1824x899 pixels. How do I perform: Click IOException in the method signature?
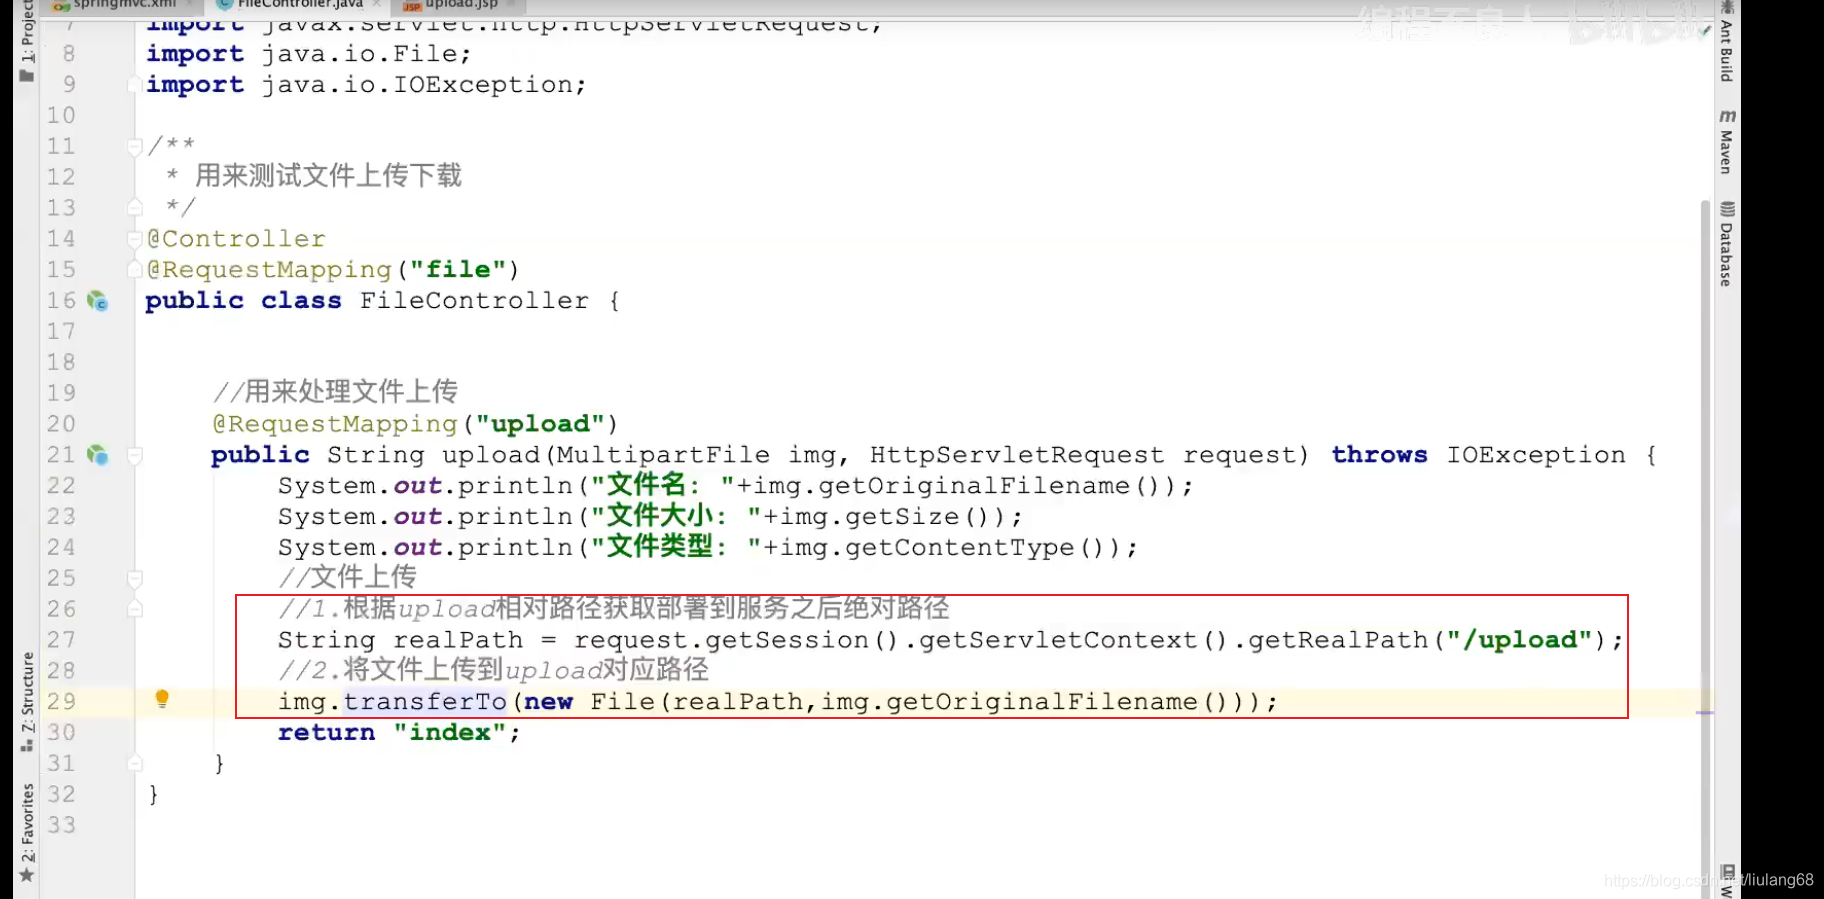pyautogui.click(x=1536, y=455)
